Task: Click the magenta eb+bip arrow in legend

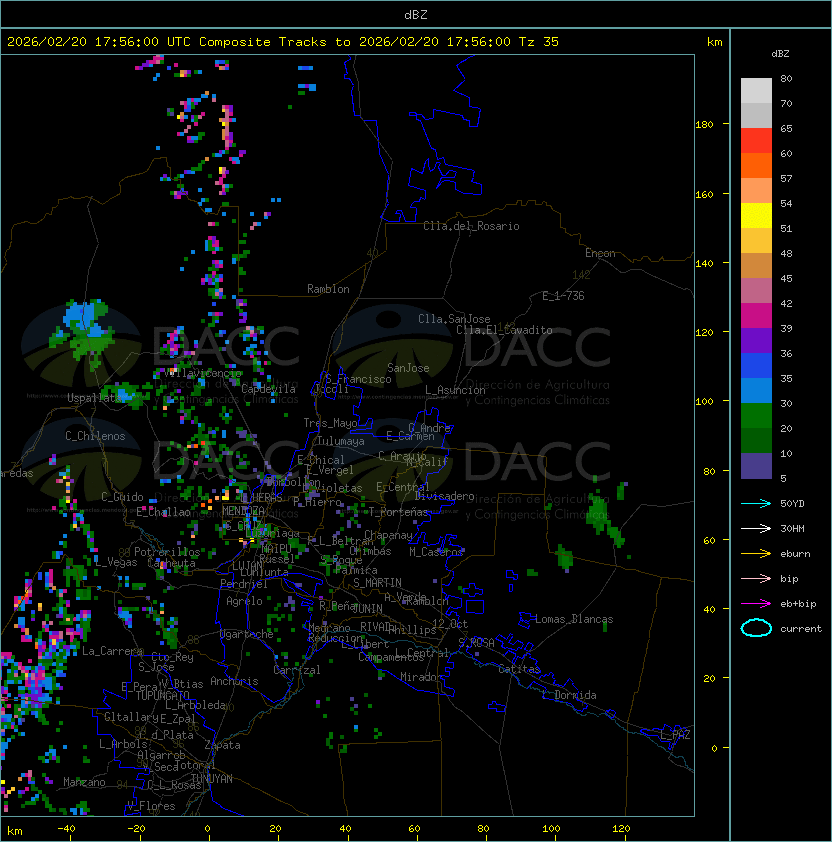Action: (756, 604)
